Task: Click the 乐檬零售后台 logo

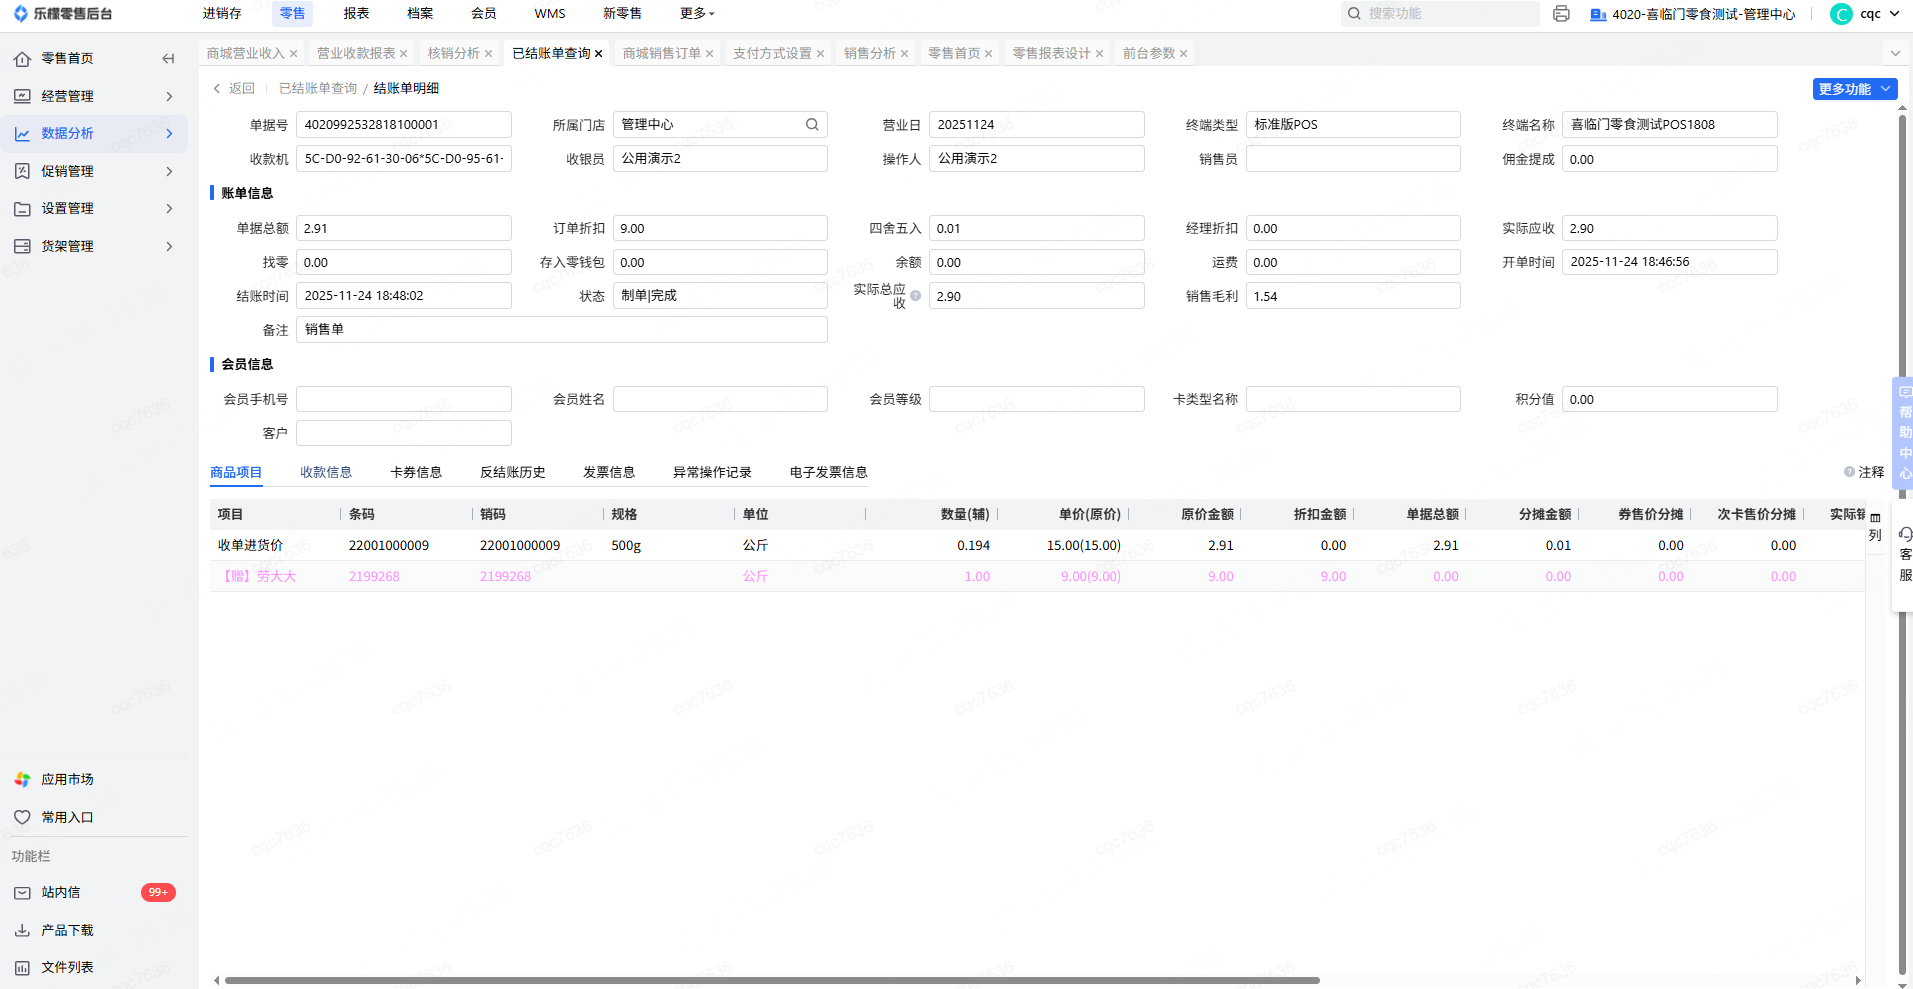Action: (x=62, y=14)
